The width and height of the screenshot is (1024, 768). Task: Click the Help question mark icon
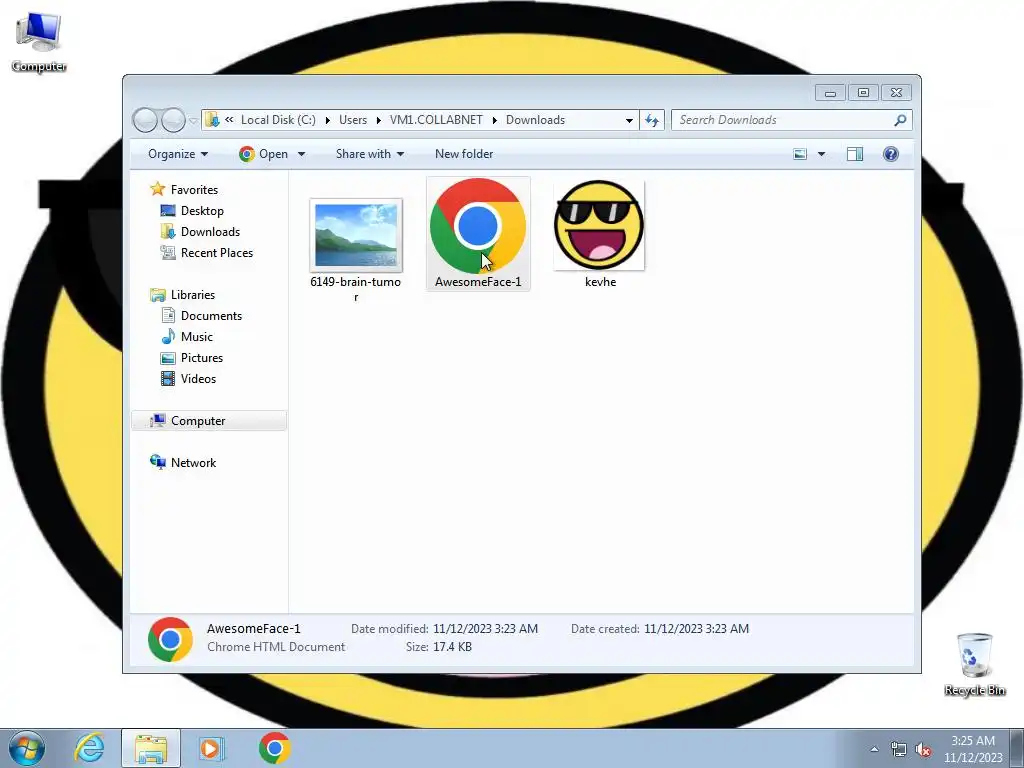pyautogui.click(x=891, y=154)
